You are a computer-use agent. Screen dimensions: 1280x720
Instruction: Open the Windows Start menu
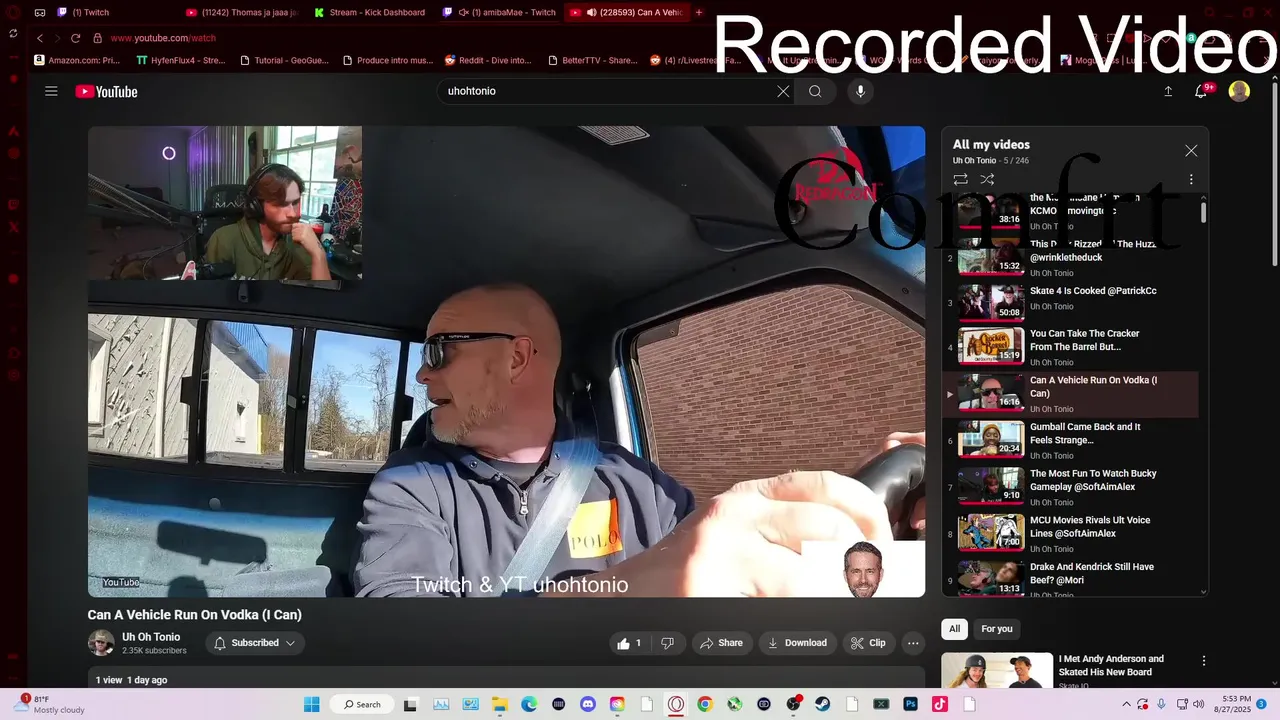(311, 704)
